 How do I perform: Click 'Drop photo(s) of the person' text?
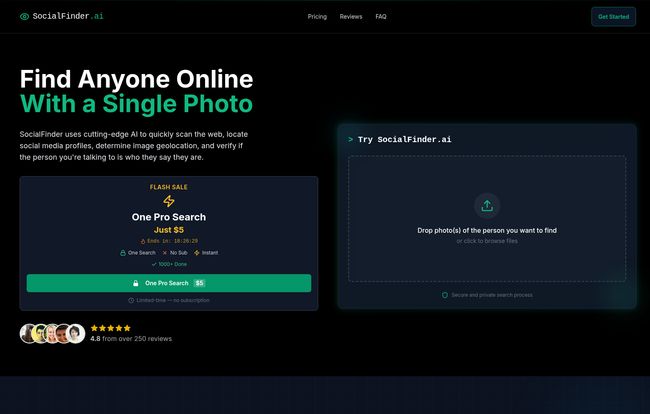[487, 230]
